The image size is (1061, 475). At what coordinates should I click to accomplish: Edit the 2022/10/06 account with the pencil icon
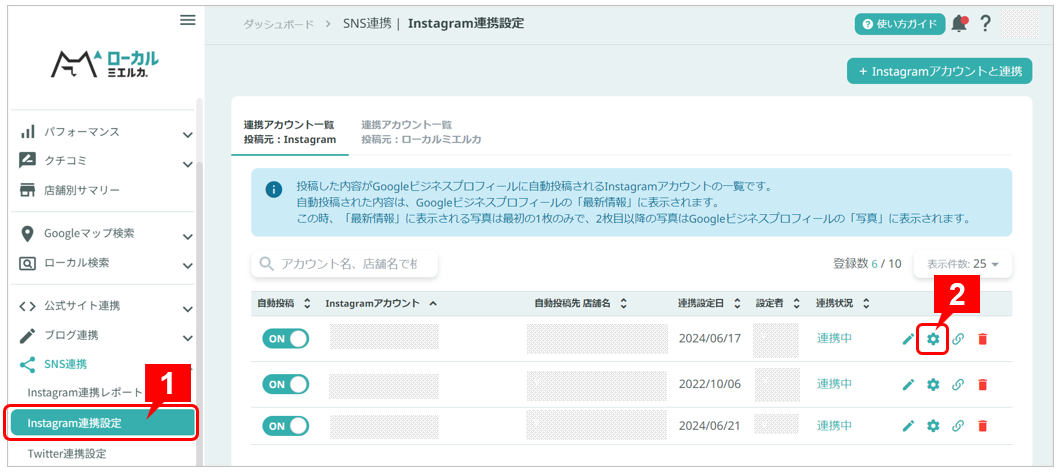click(908, 385)
